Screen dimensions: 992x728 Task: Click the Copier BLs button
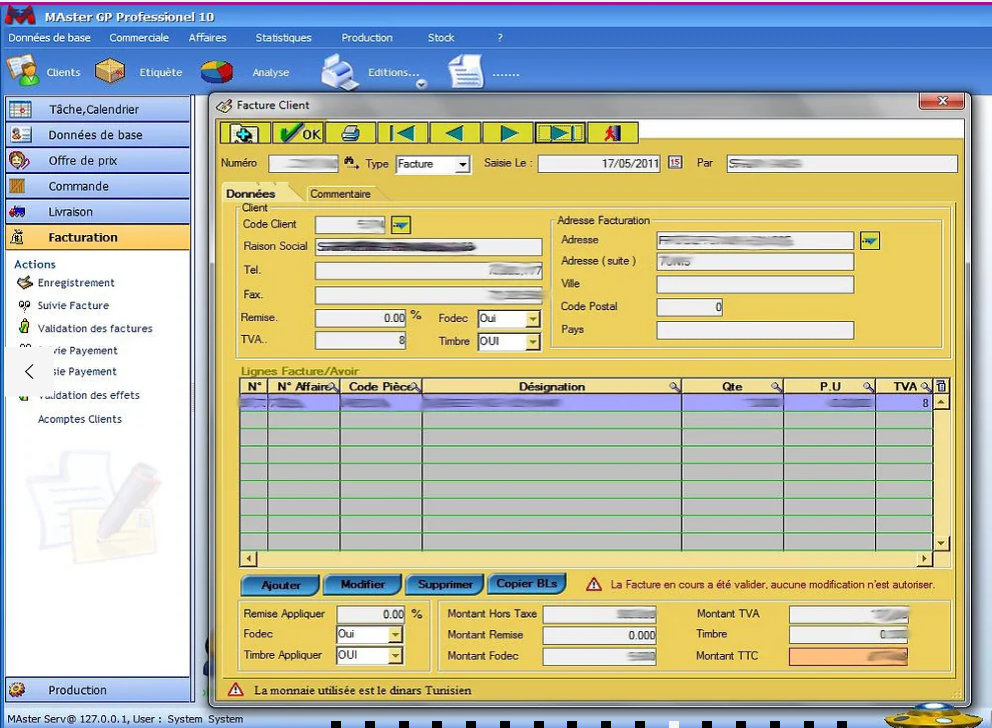pos(528,584)
